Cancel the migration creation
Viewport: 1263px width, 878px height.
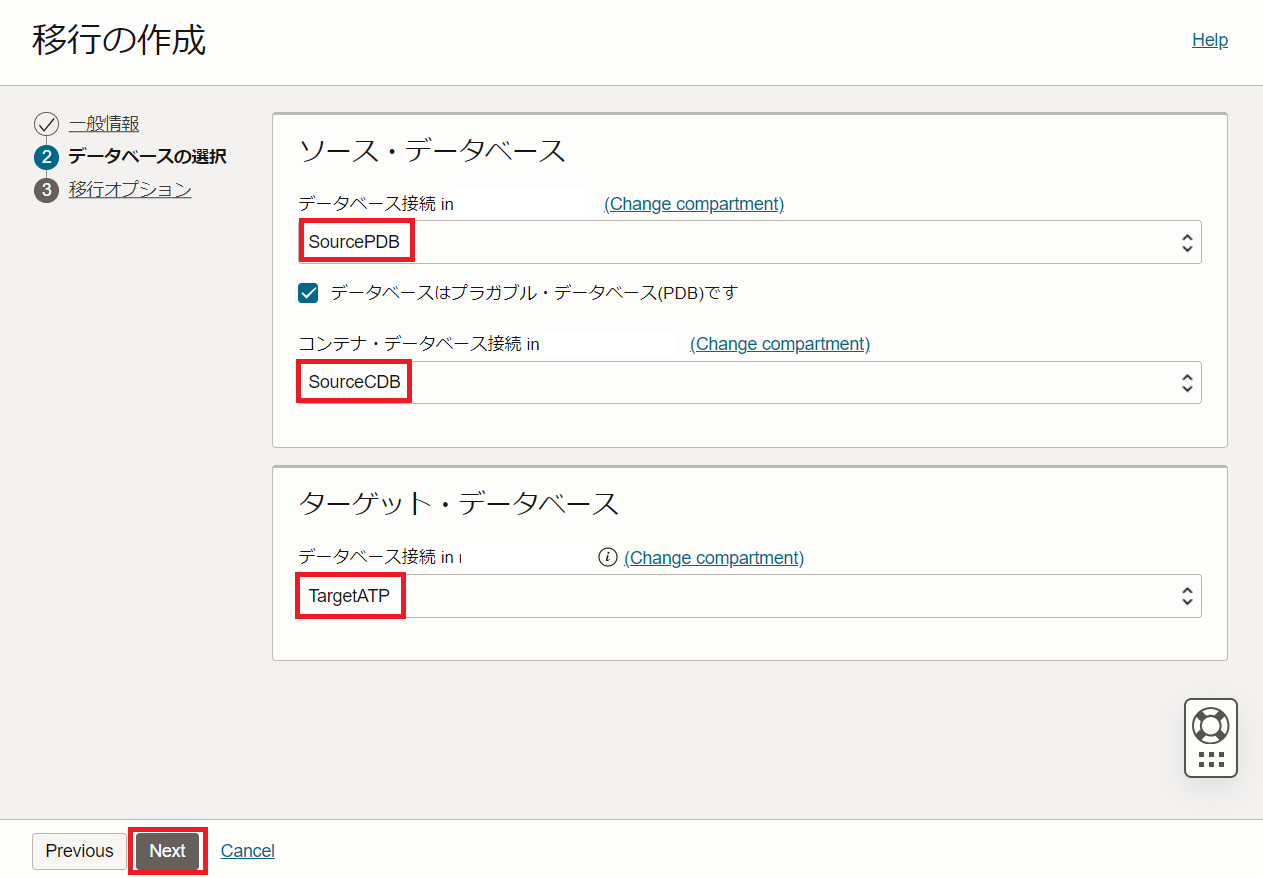[248, 851]
